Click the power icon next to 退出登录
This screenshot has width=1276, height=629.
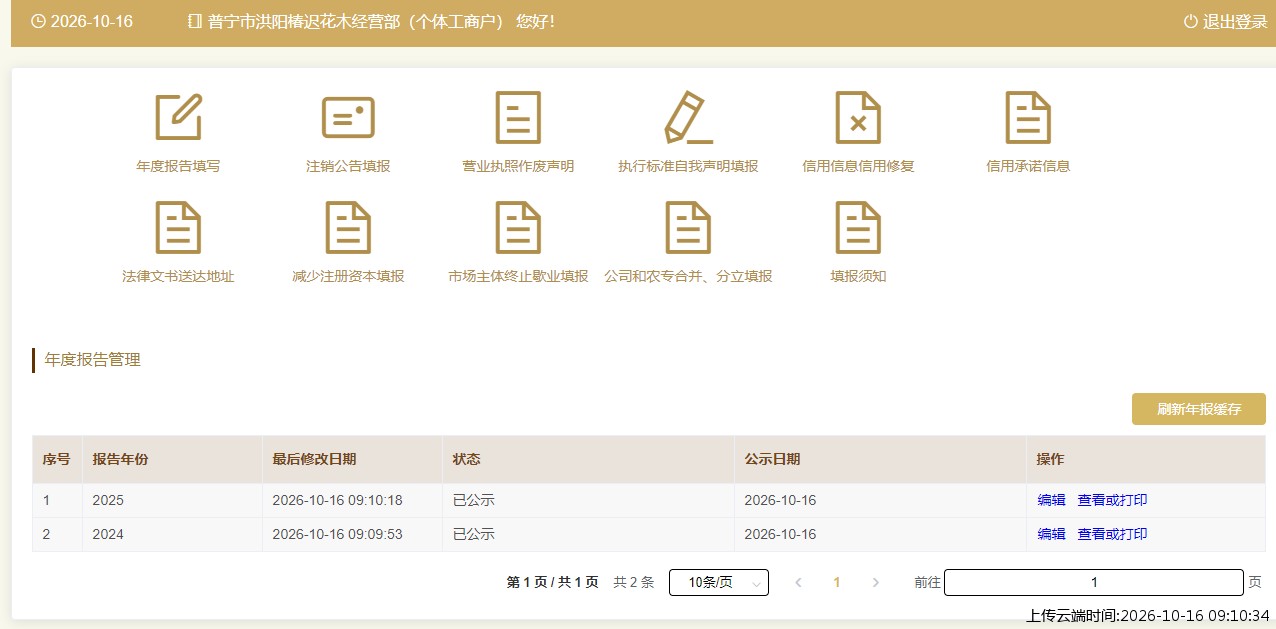pos(1190,22)
